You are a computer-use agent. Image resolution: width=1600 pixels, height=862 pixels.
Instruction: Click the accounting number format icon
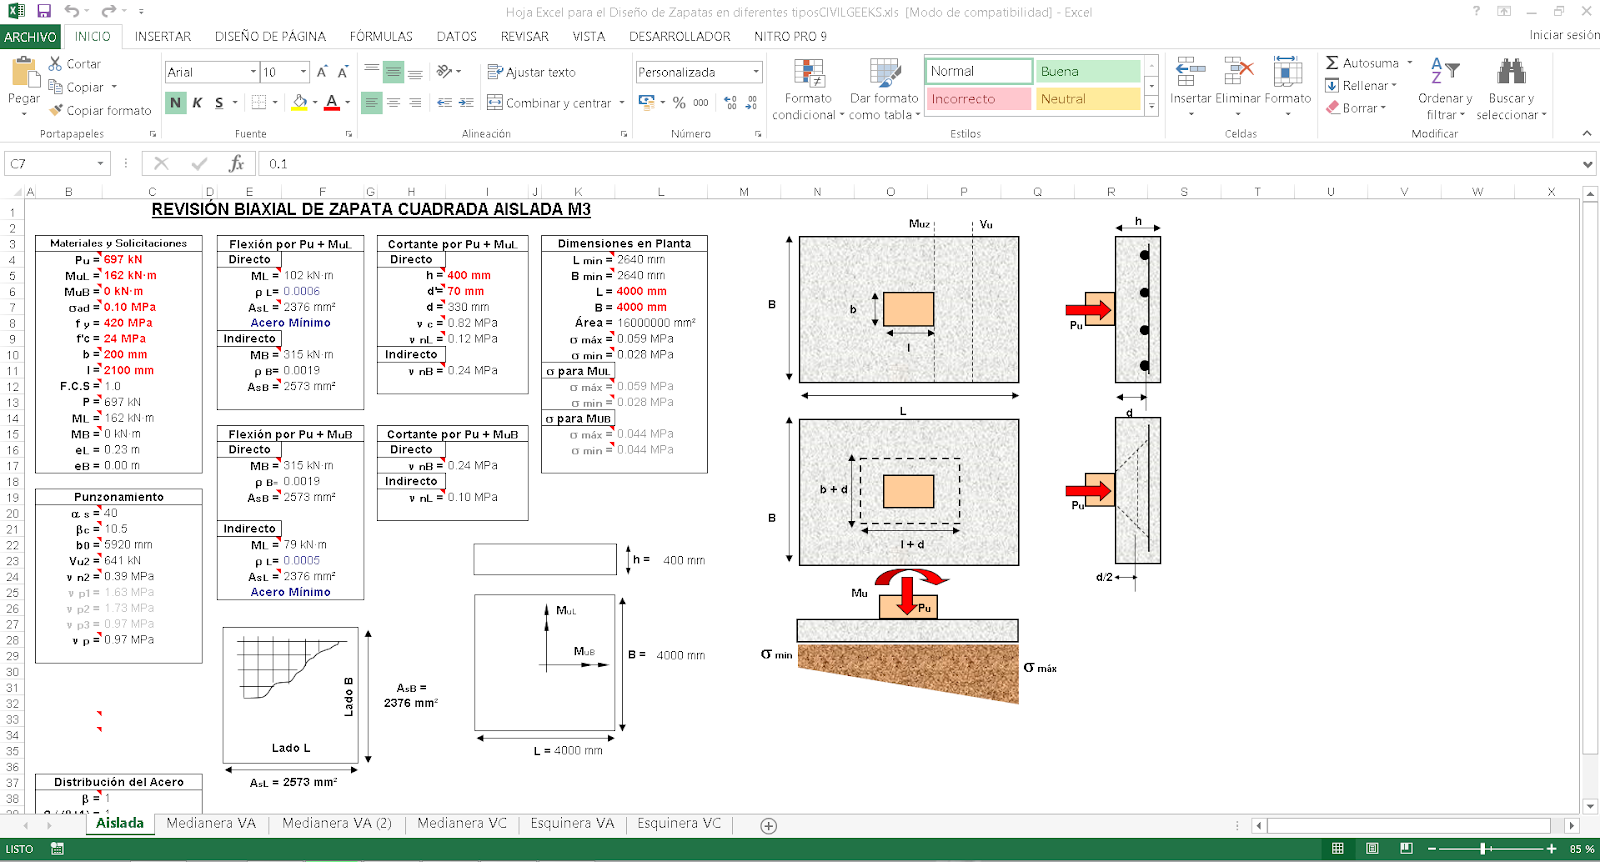646,102
